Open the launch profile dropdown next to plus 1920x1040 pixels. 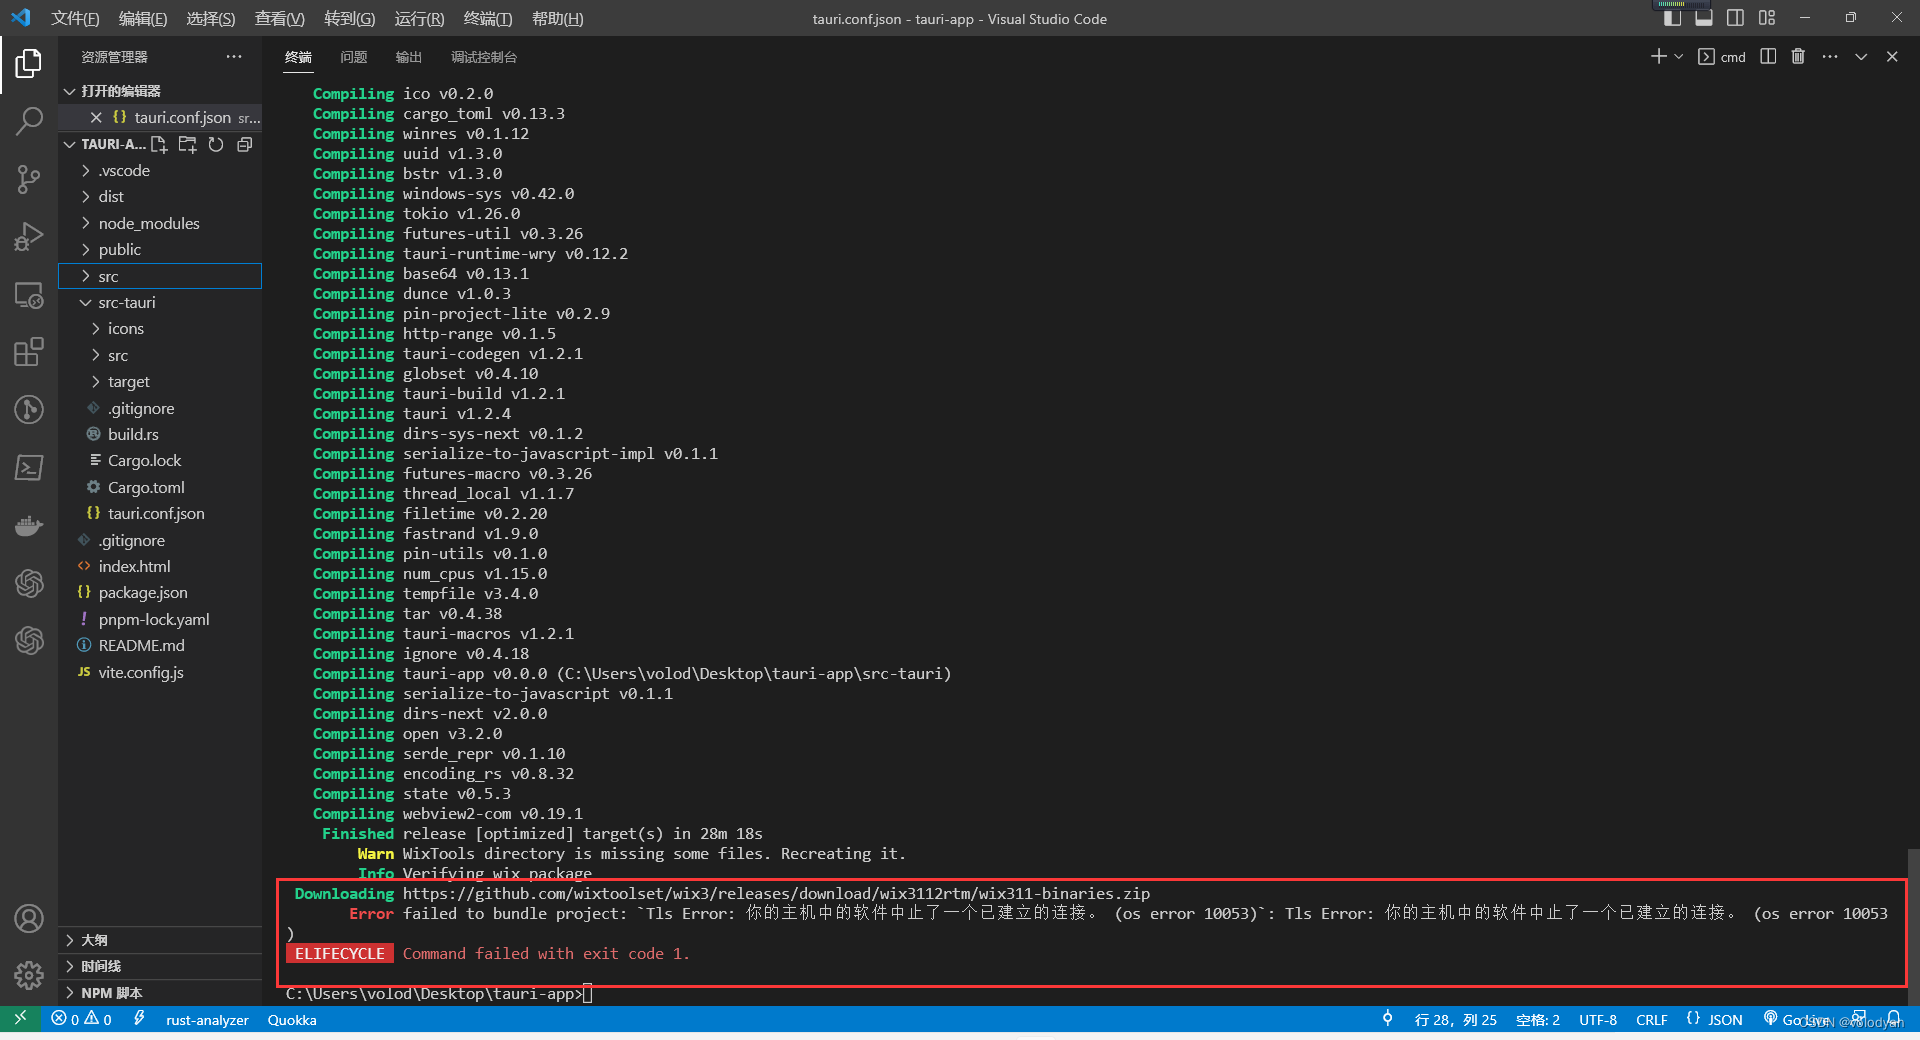pos(1679,57)
